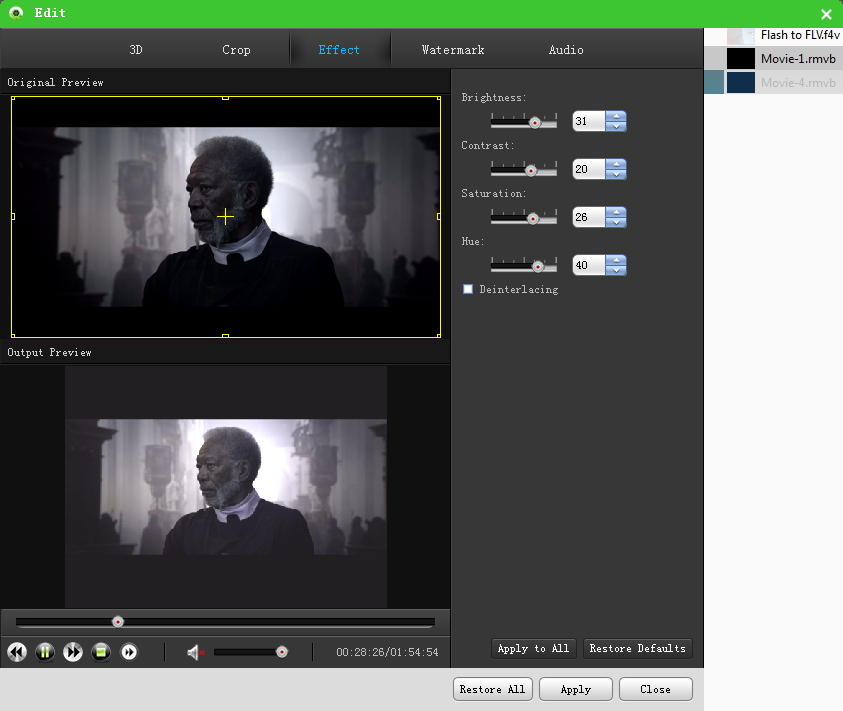Click the playback time display 00:28:26/01:54:54
Image resolution: width=843 pixels, height=711 pixels.
pos(387,652)
